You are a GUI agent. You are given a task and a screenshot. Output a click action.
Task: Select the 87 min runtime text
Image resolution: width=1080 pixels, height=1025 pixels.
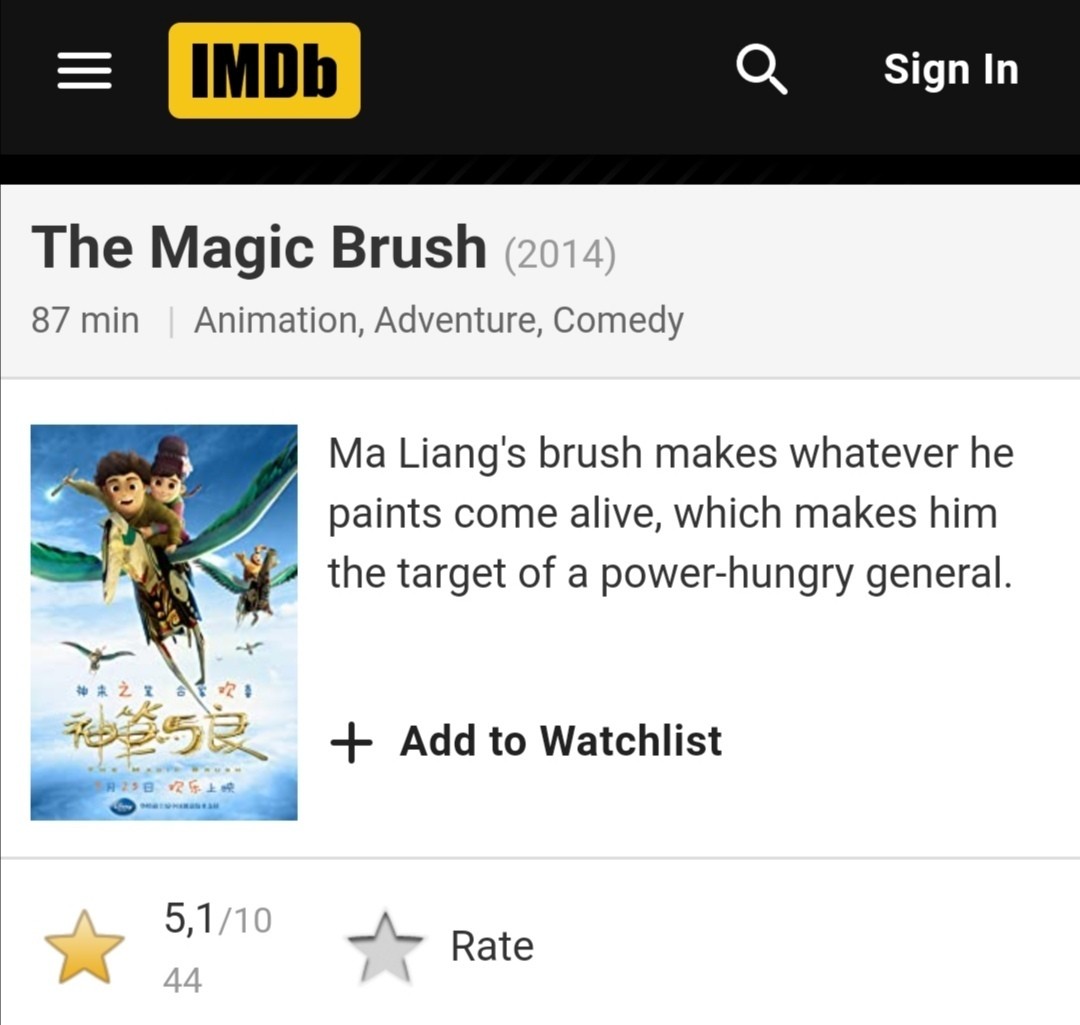(x=85, y=321)
